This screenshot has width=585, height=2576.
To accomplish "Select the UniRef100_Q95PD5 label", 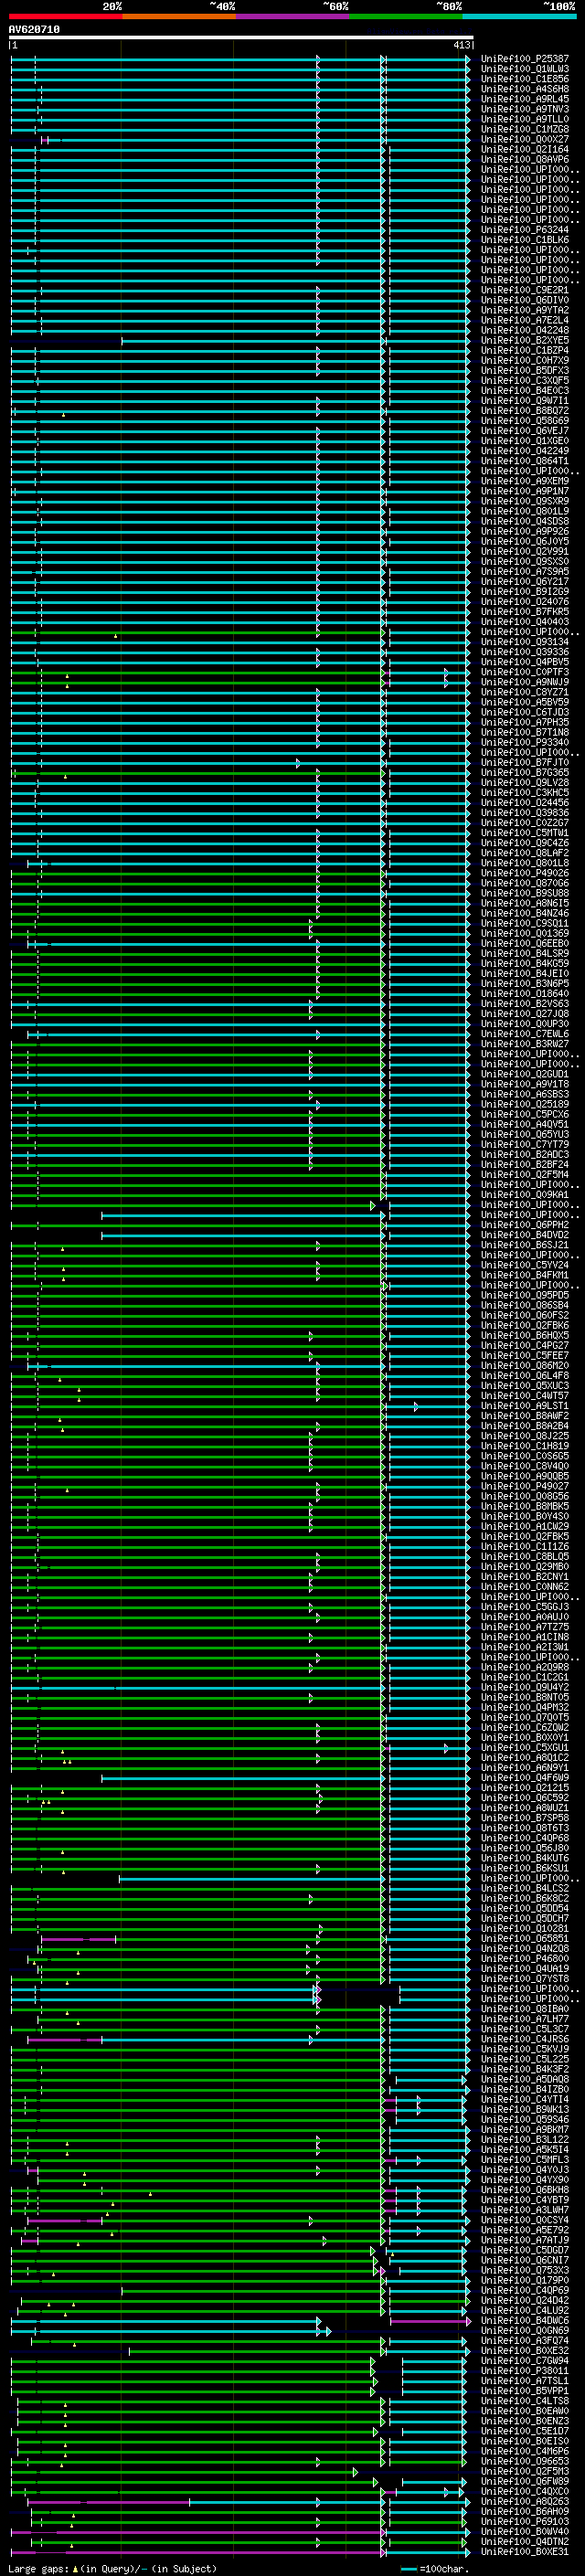I will 525,1295.
